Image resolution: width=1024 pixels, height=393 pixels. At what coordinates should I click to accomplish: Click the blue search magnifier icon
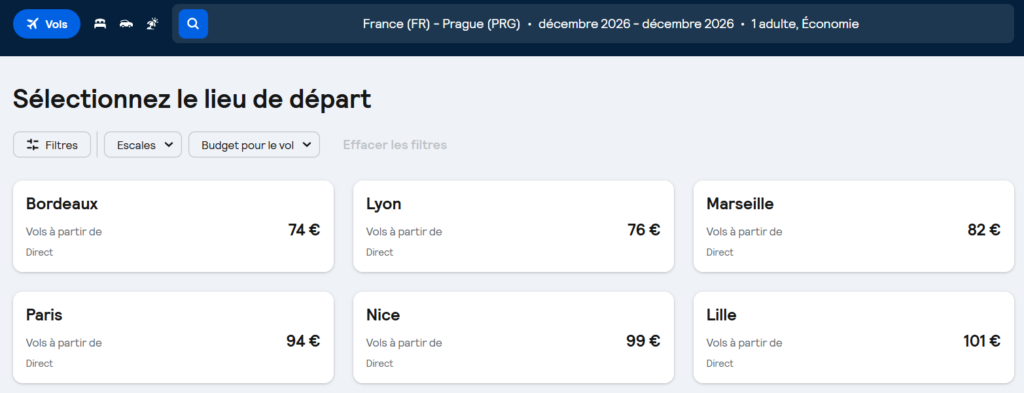click(x=193, y=24)
